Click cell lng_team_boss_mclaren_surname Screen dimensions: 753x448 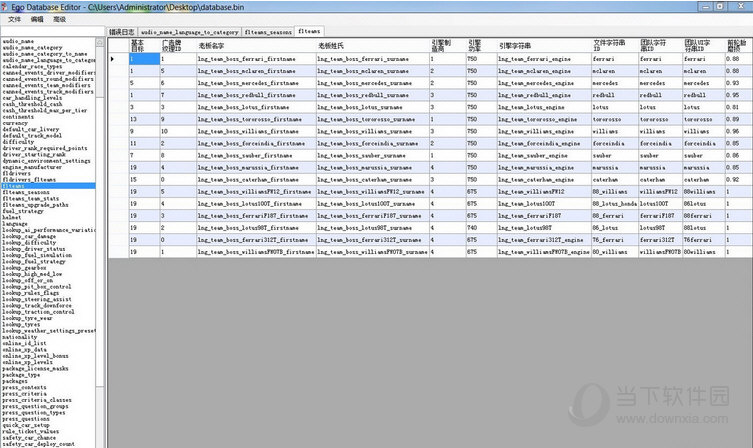(373, 71)
